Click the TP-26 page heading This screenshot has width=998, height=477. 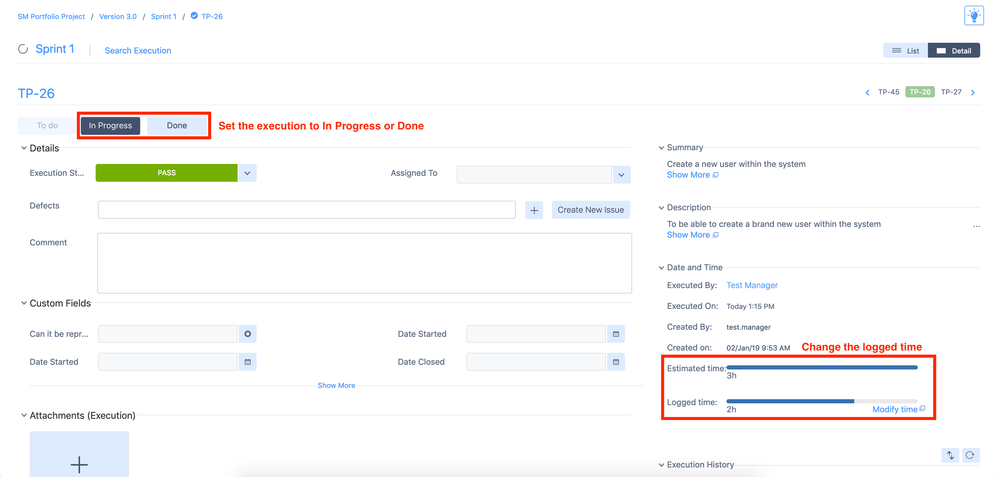(36, 94)
